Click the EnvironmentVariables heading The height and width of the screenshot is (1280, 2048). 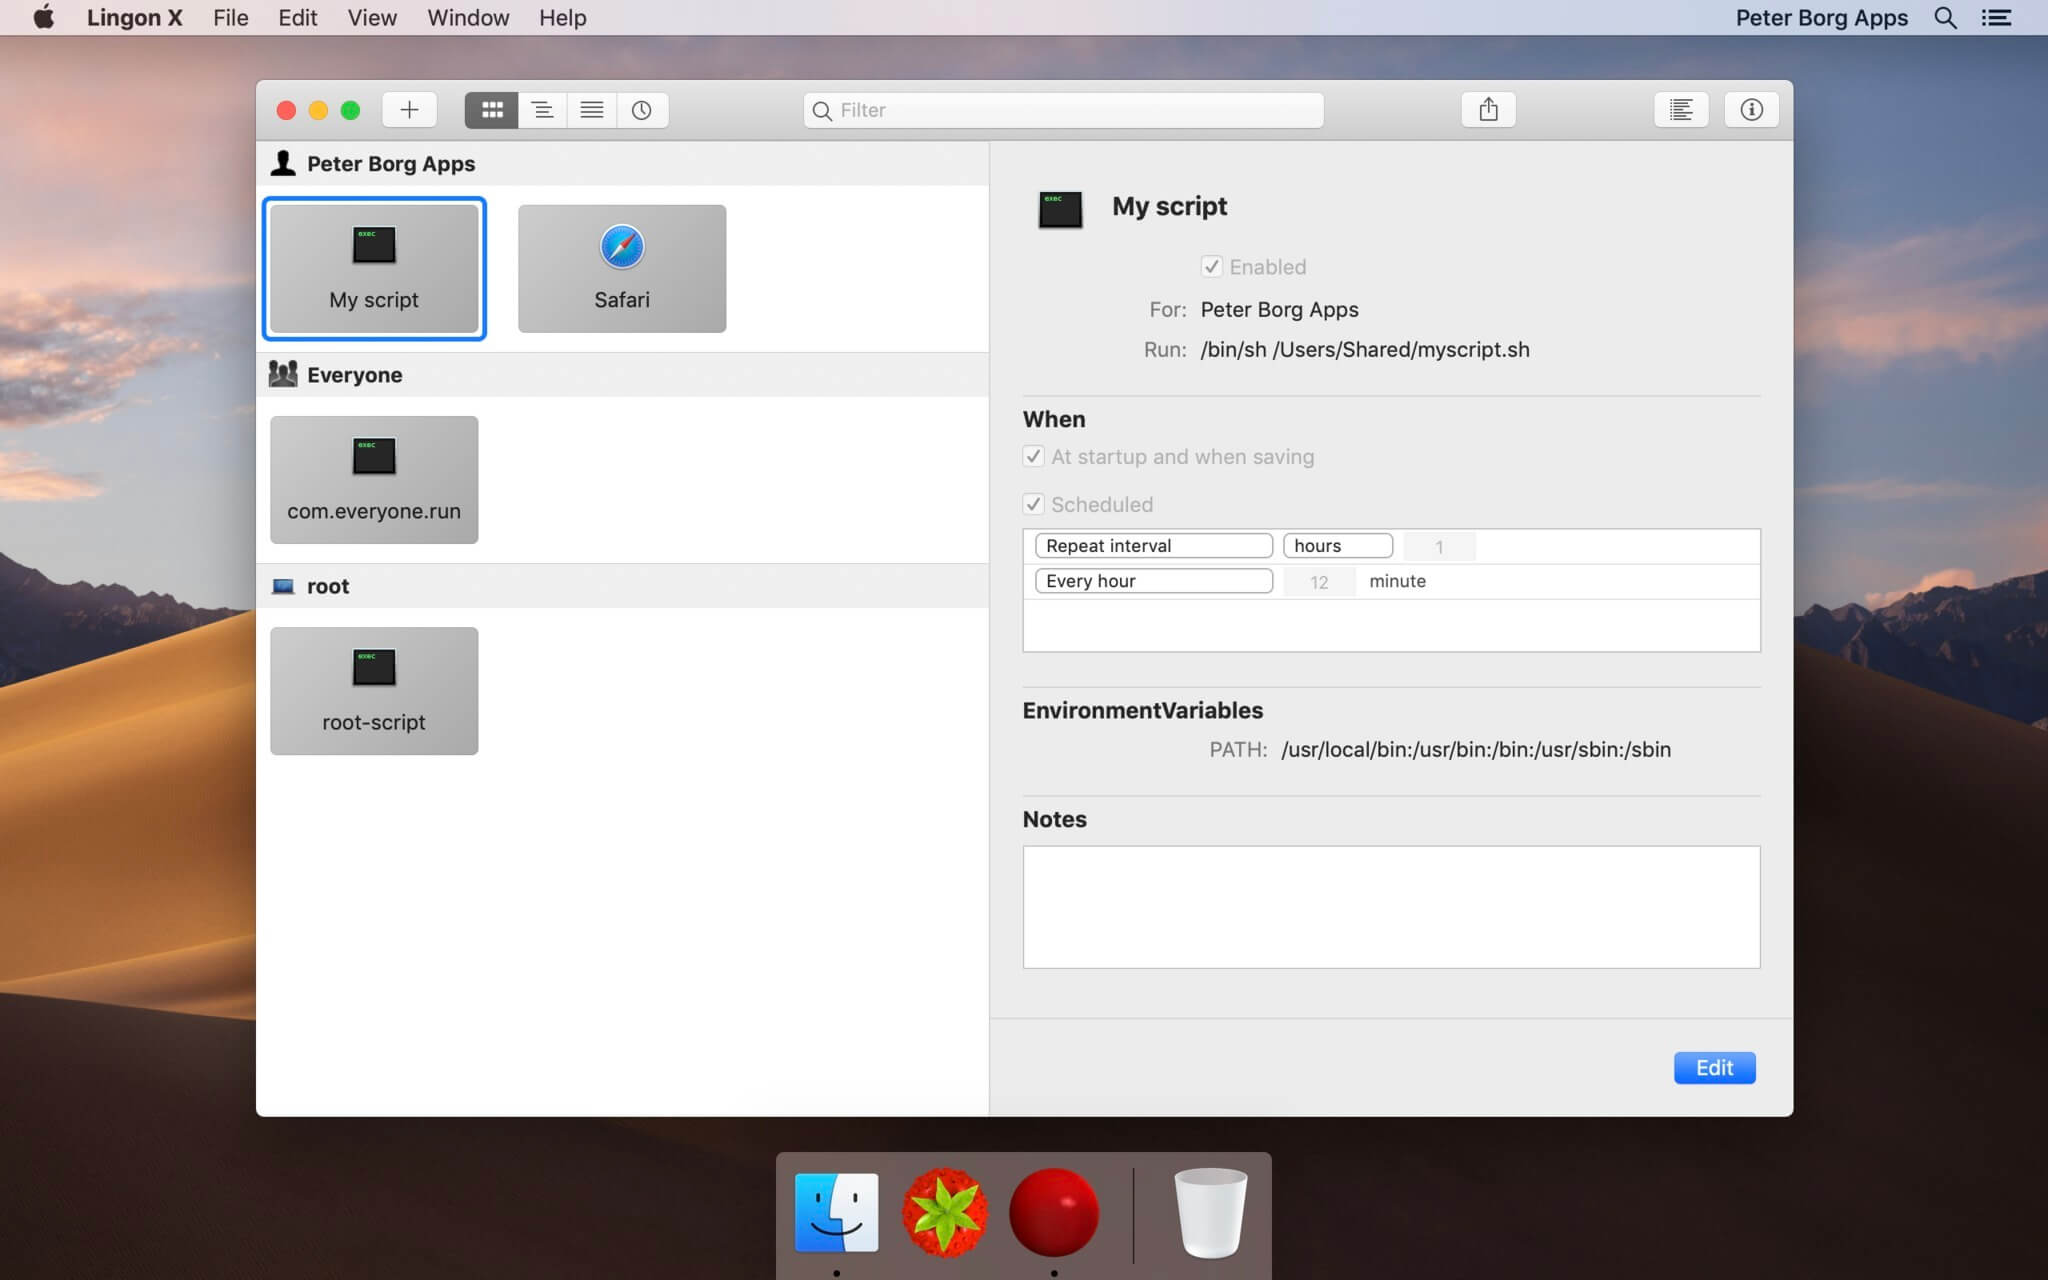tap(1142, 710)
